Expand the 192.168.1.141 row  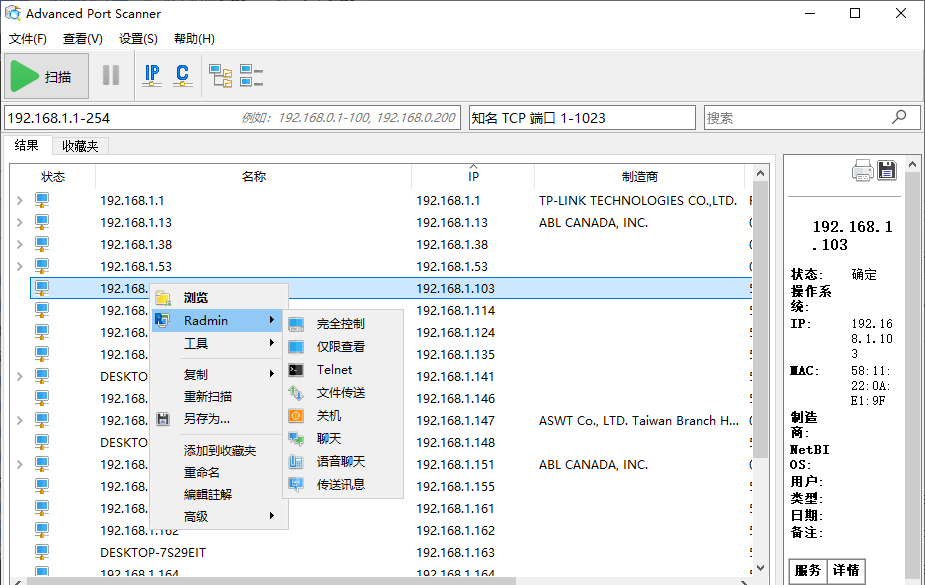coord(19,376)
